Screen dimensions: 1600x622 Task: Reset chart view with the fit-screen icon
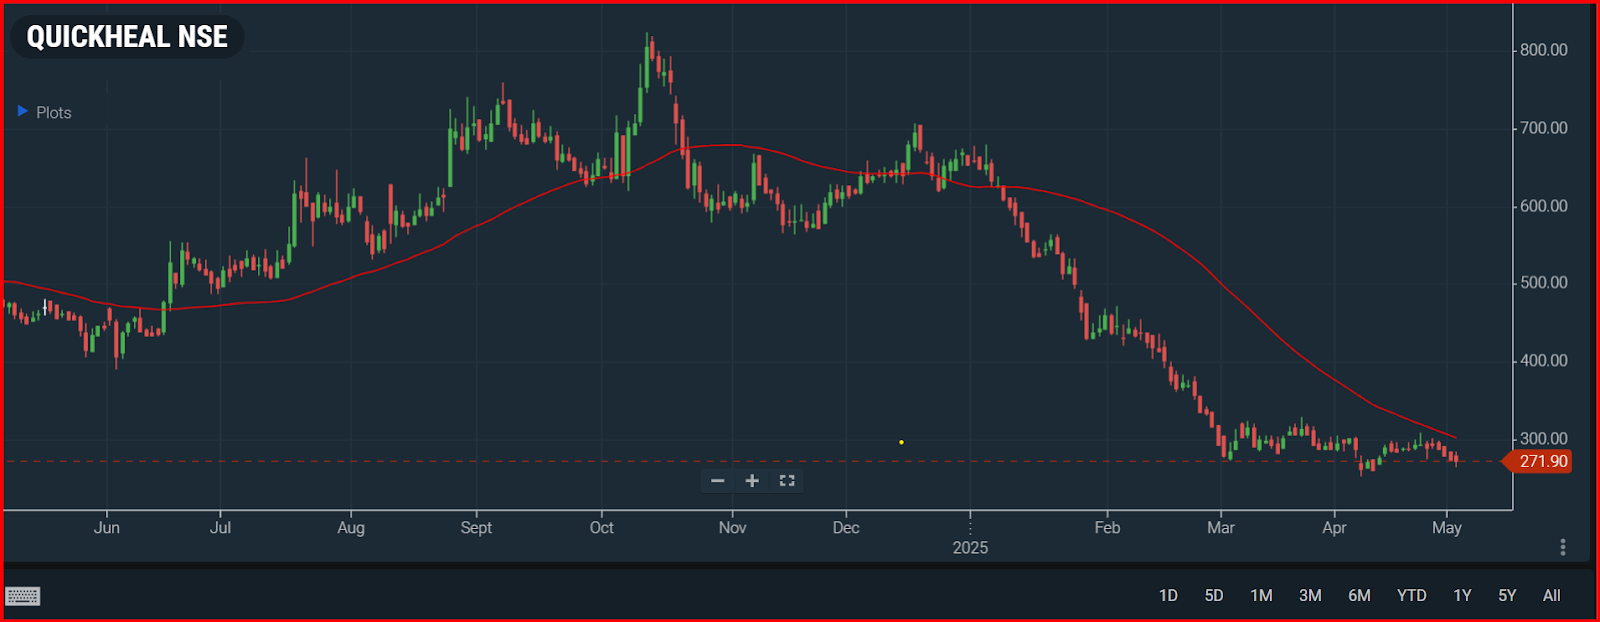point(787,481)
